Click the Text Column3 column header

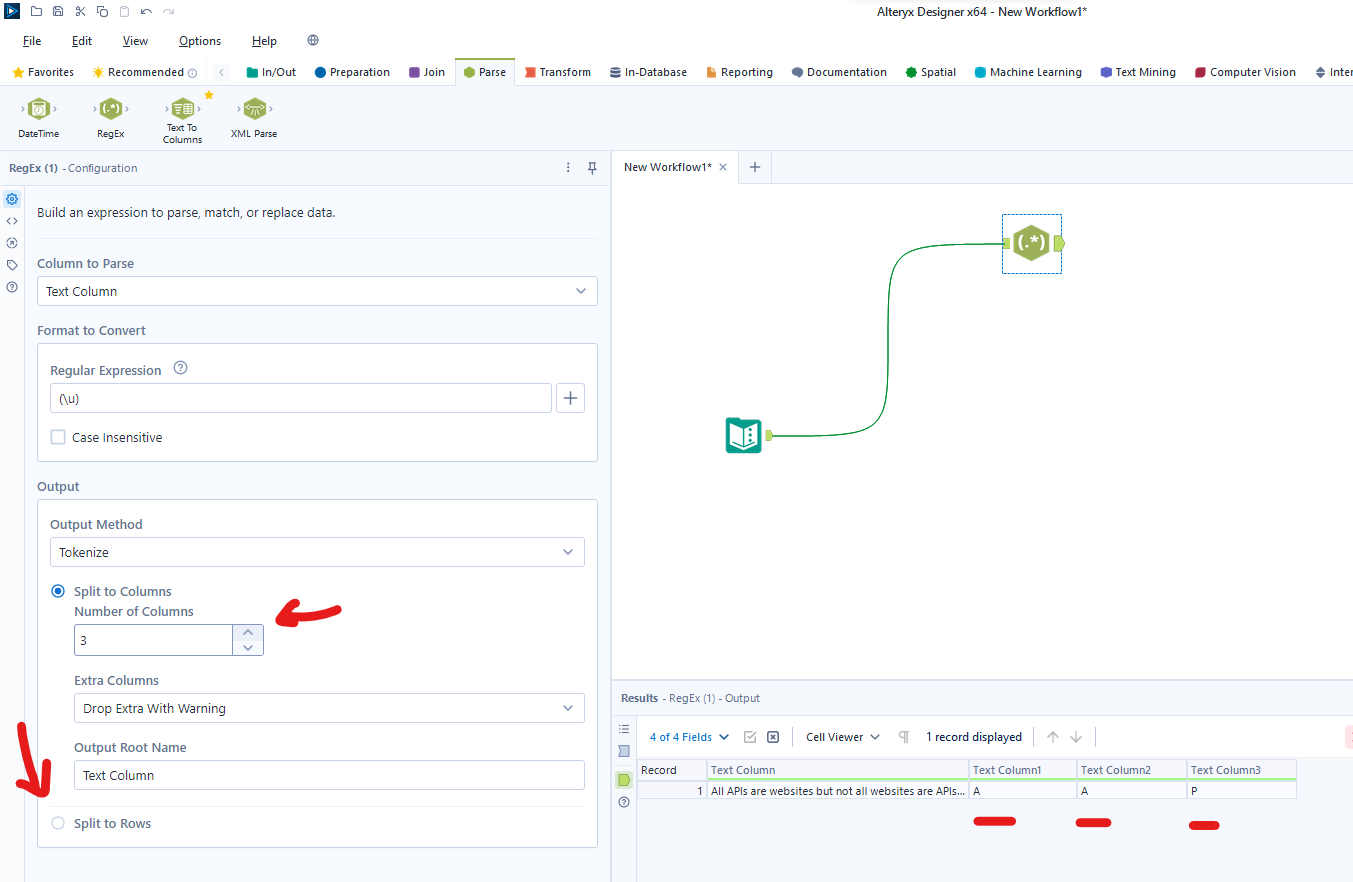coord(1242,770)
